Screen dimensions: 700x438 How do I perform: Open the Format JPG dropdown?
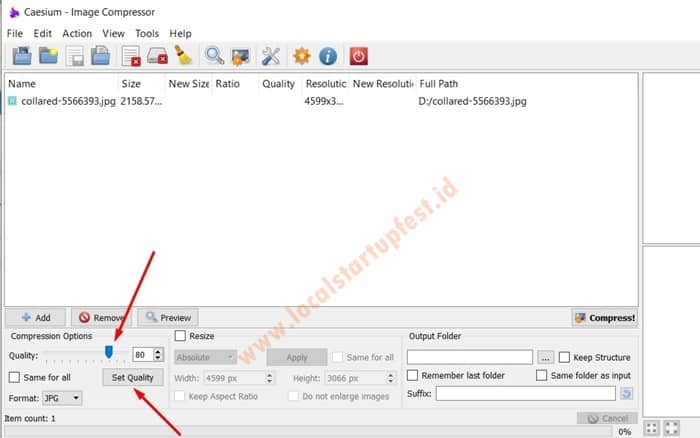[62, 398]
